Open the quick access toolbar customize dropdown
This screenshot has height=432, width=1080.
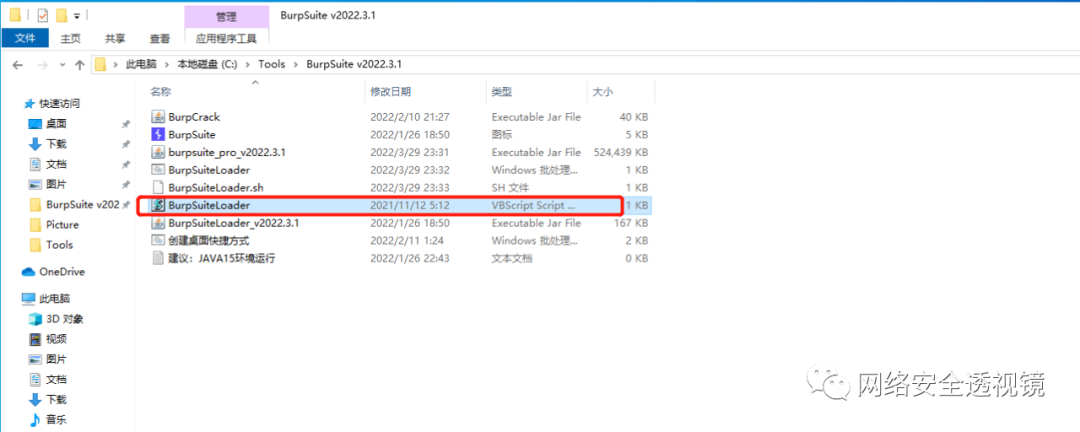point(76,15)
